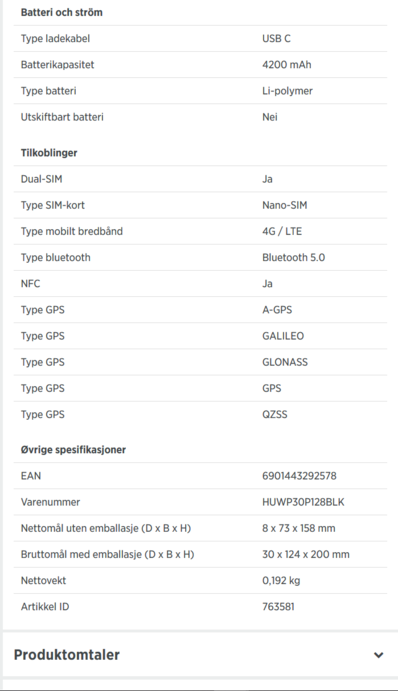Expand the Produktomtaler section chevron
This screenshot has height=691, width=398.
378,655
